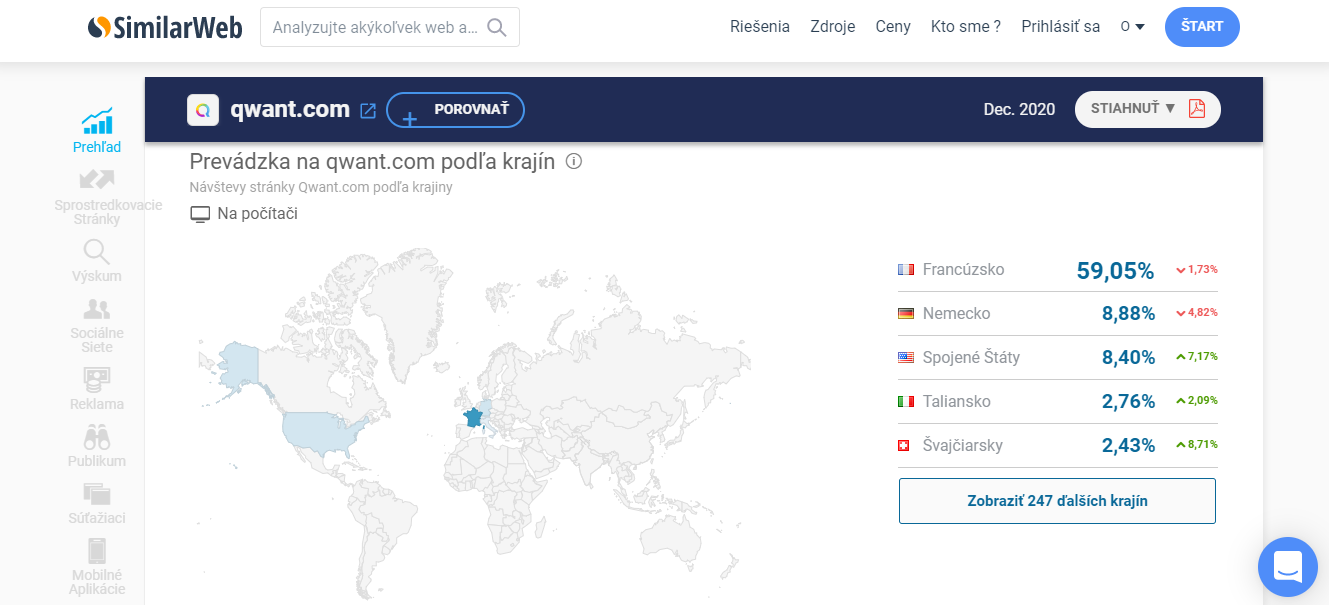Click Návštevy stránky Qwant.com podľa krajiny subtitle
The height and width of the screenshot is (605, 1329).
[x=321, y=187]
